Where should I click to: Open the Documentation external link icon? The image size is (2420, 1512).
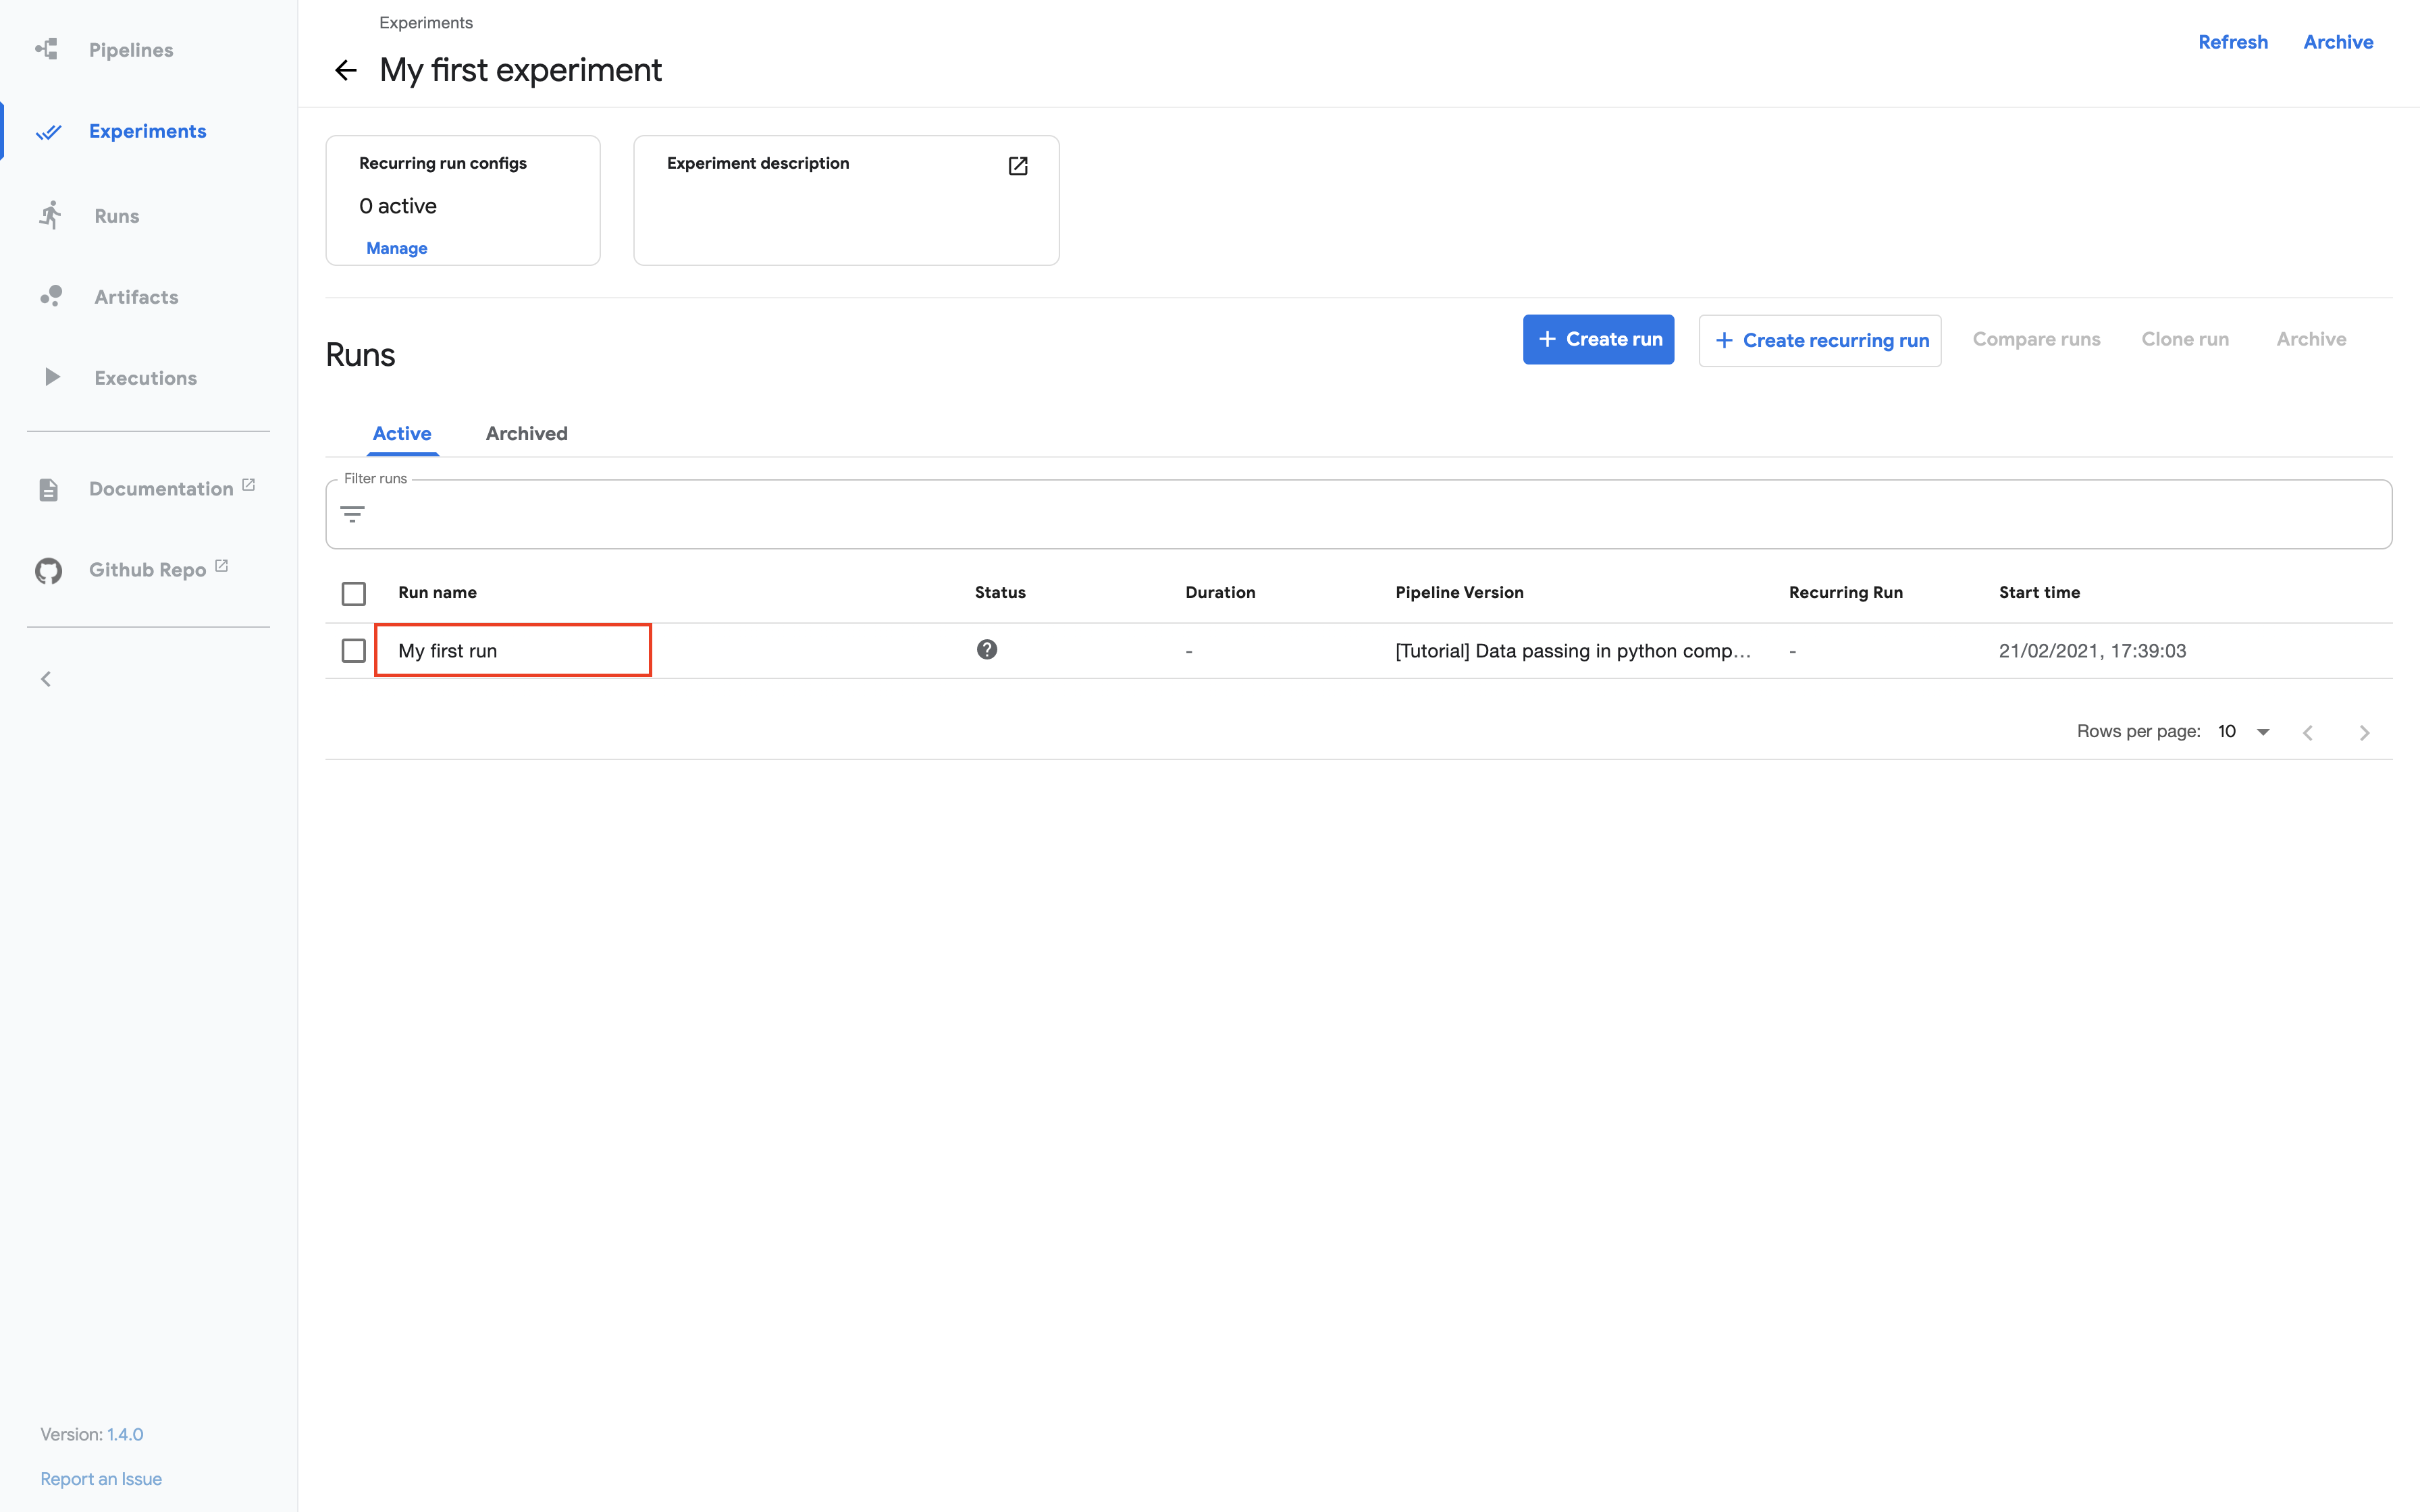pyautogui.click(x=247, y=484)
